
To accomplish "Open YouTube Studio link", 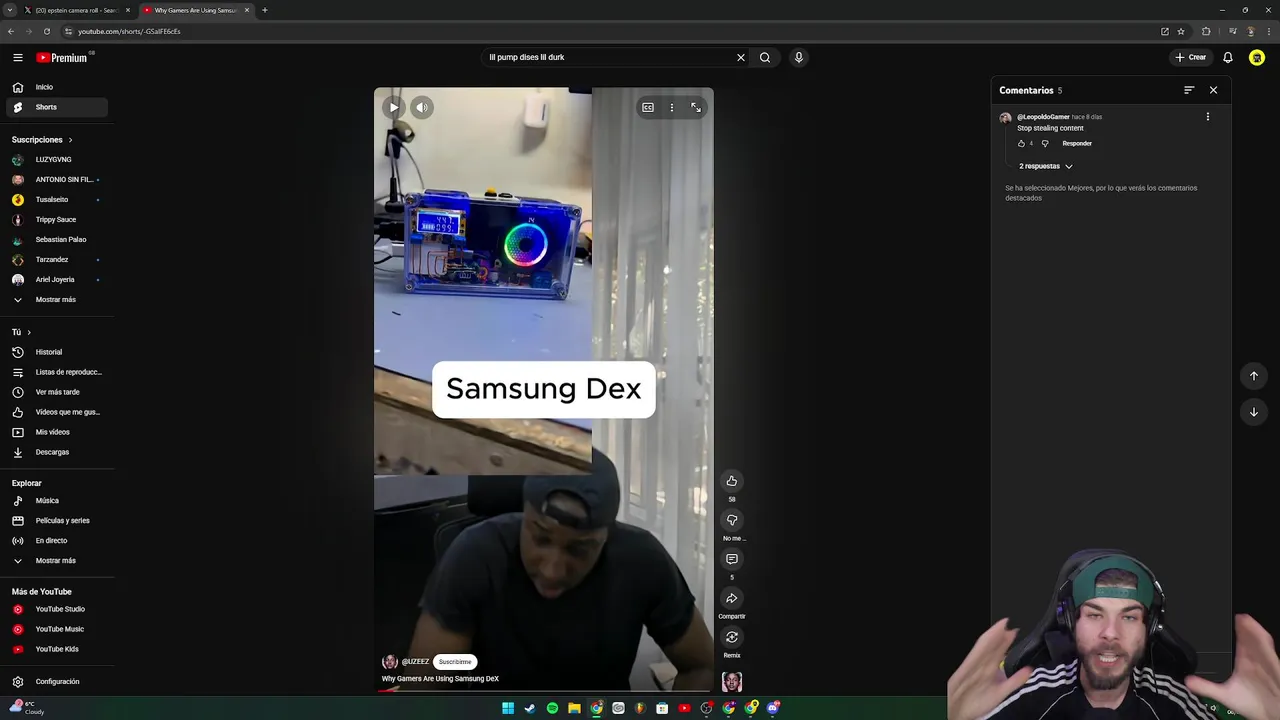I will coord(57,609).
